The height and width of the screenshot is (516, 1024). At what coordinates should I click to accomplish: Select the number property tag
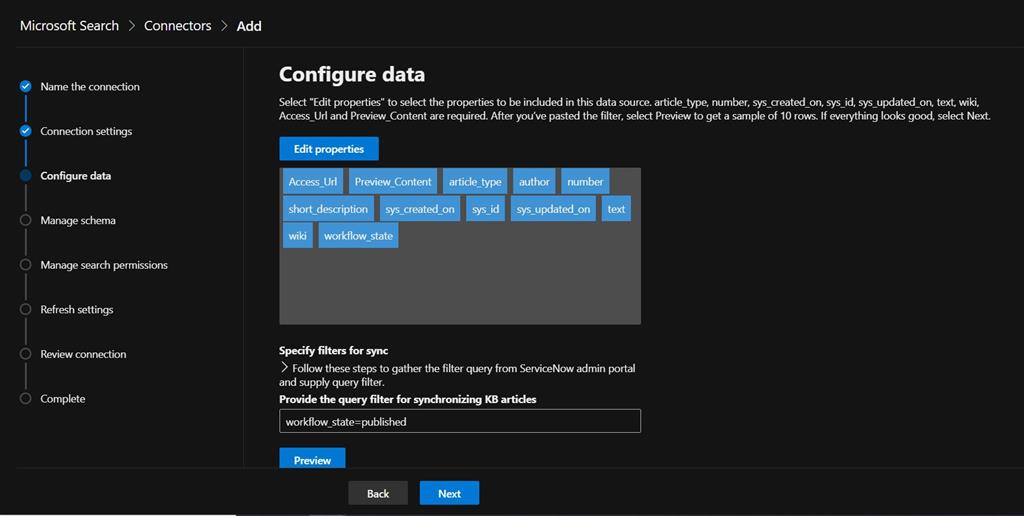coord(585,182)
